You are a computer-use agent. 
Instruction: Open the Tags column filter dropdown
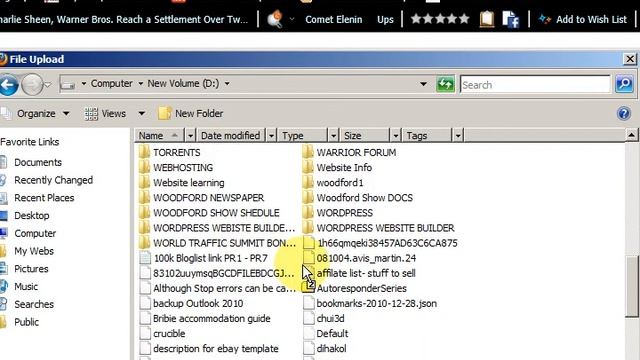[x=458, y=135]
